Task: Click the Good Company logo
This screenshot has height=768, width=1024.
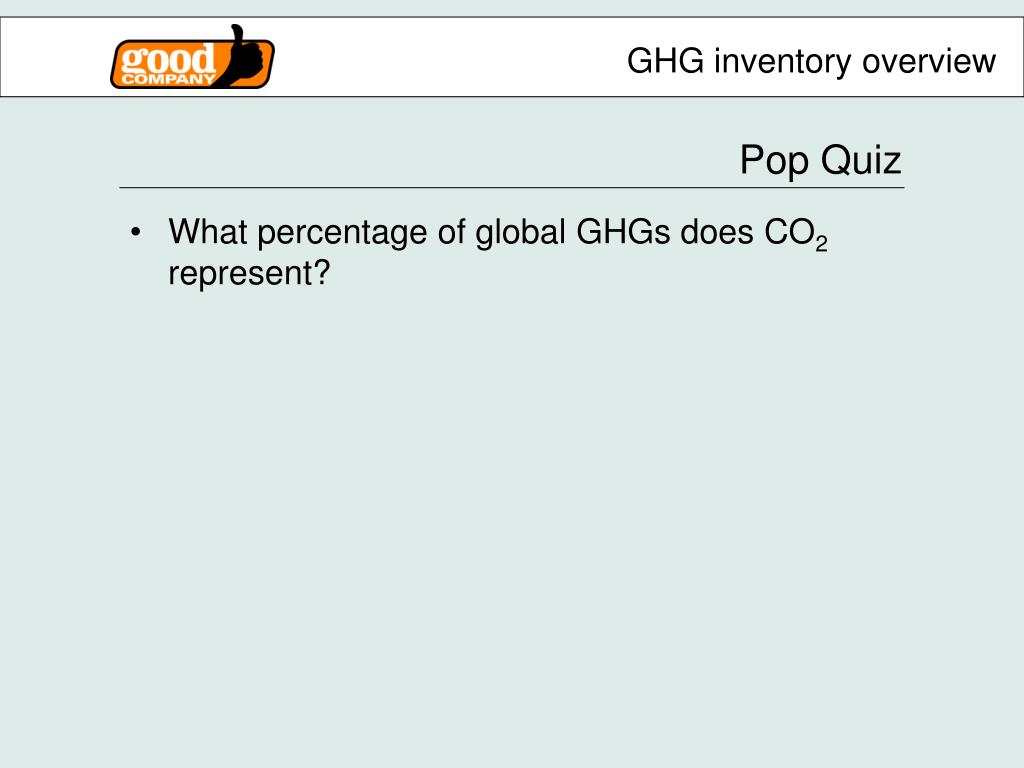Action: tap(192, 57)
